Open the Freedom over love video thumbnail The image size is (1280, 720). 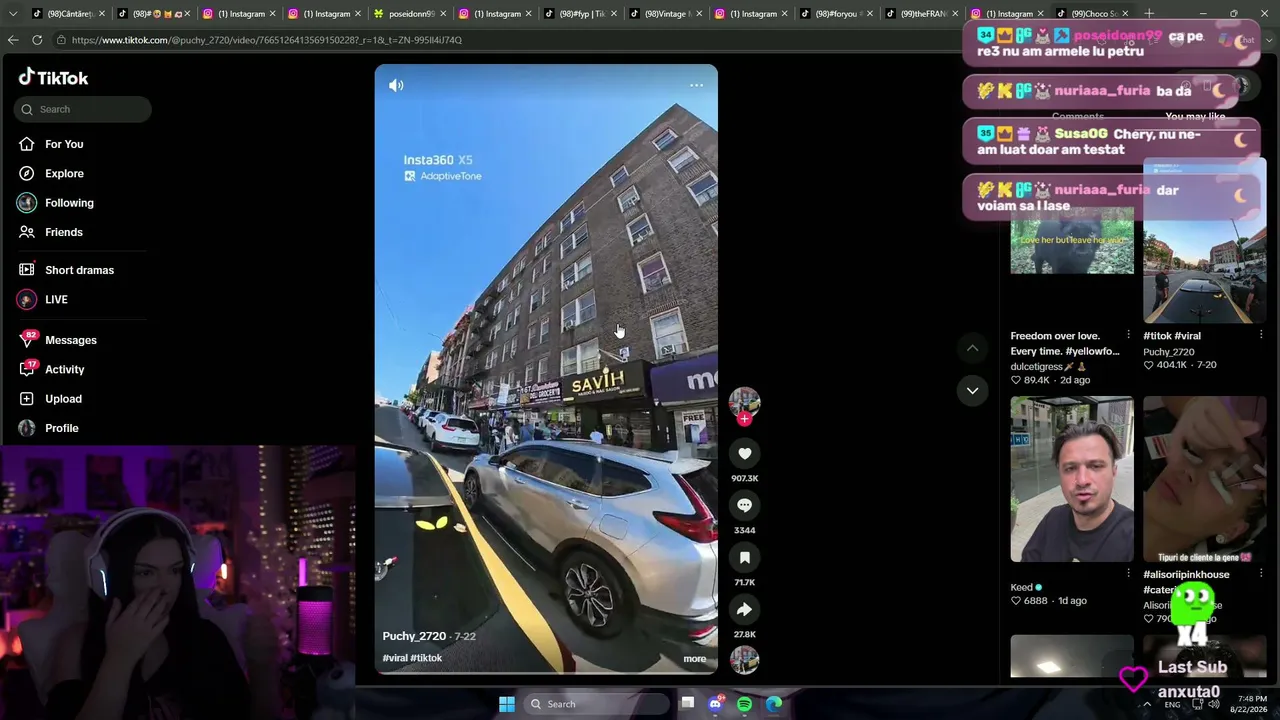pos(1072,240)
